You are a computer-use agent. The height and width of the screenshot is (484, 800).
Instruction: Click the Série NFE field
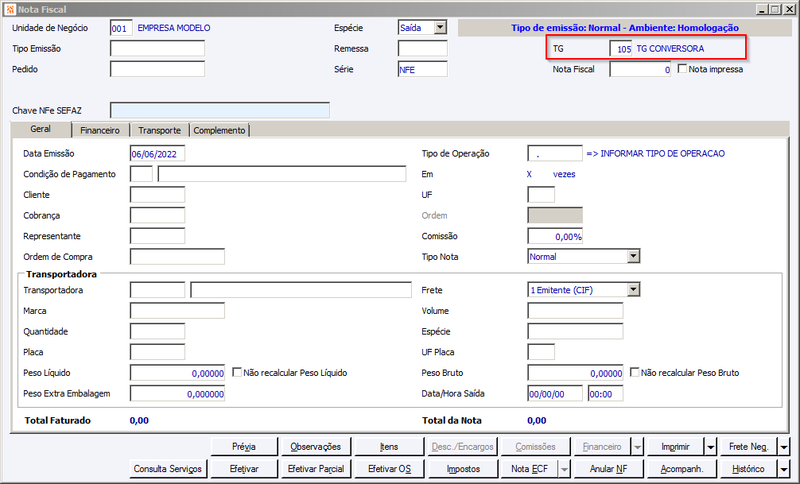click(x=422, y=69)
